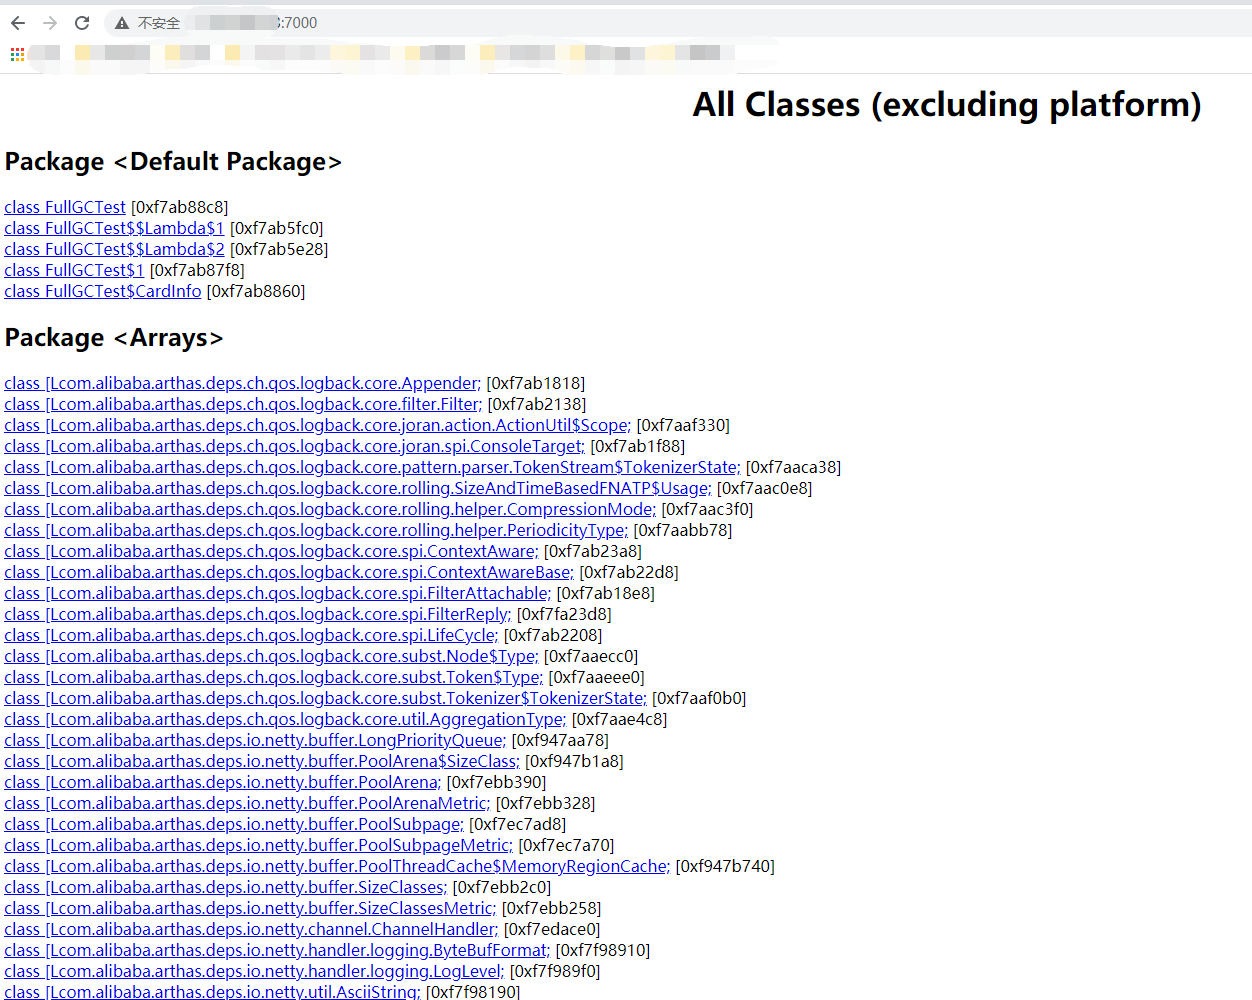Open class FullGCTest$1 link

click(74, 270)
